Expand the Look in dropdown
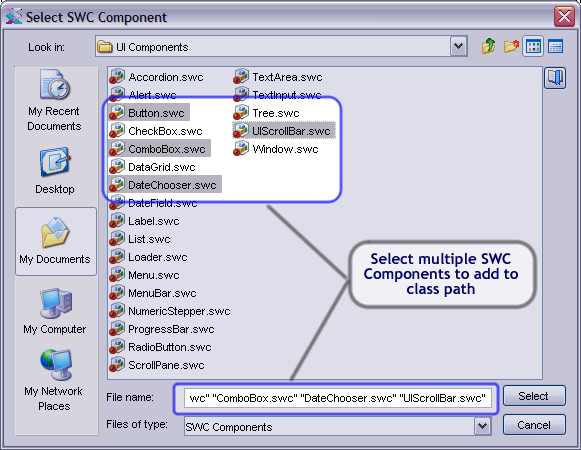This screenshot has height=450, width=581. point(459,46)
